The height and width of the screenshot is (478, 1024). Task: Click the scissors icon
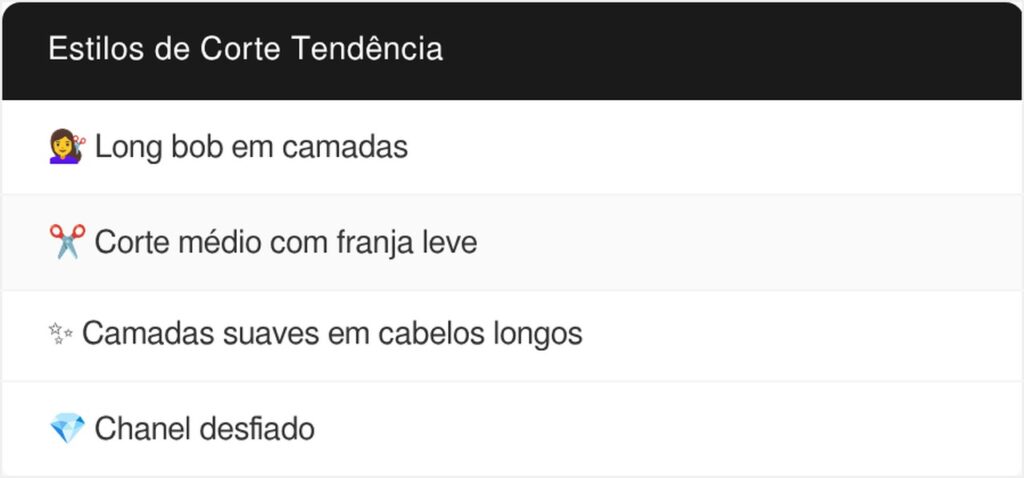point(67,242)
